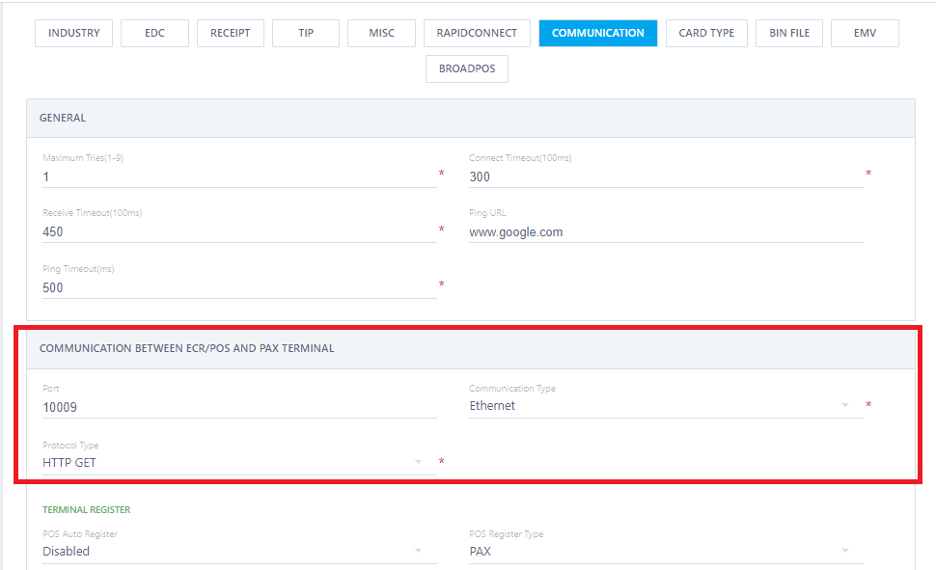The image size is (936, 570).
Task: Switch to the BIN FILE tab
Action: pyautogui.click(x=789, y=33)
